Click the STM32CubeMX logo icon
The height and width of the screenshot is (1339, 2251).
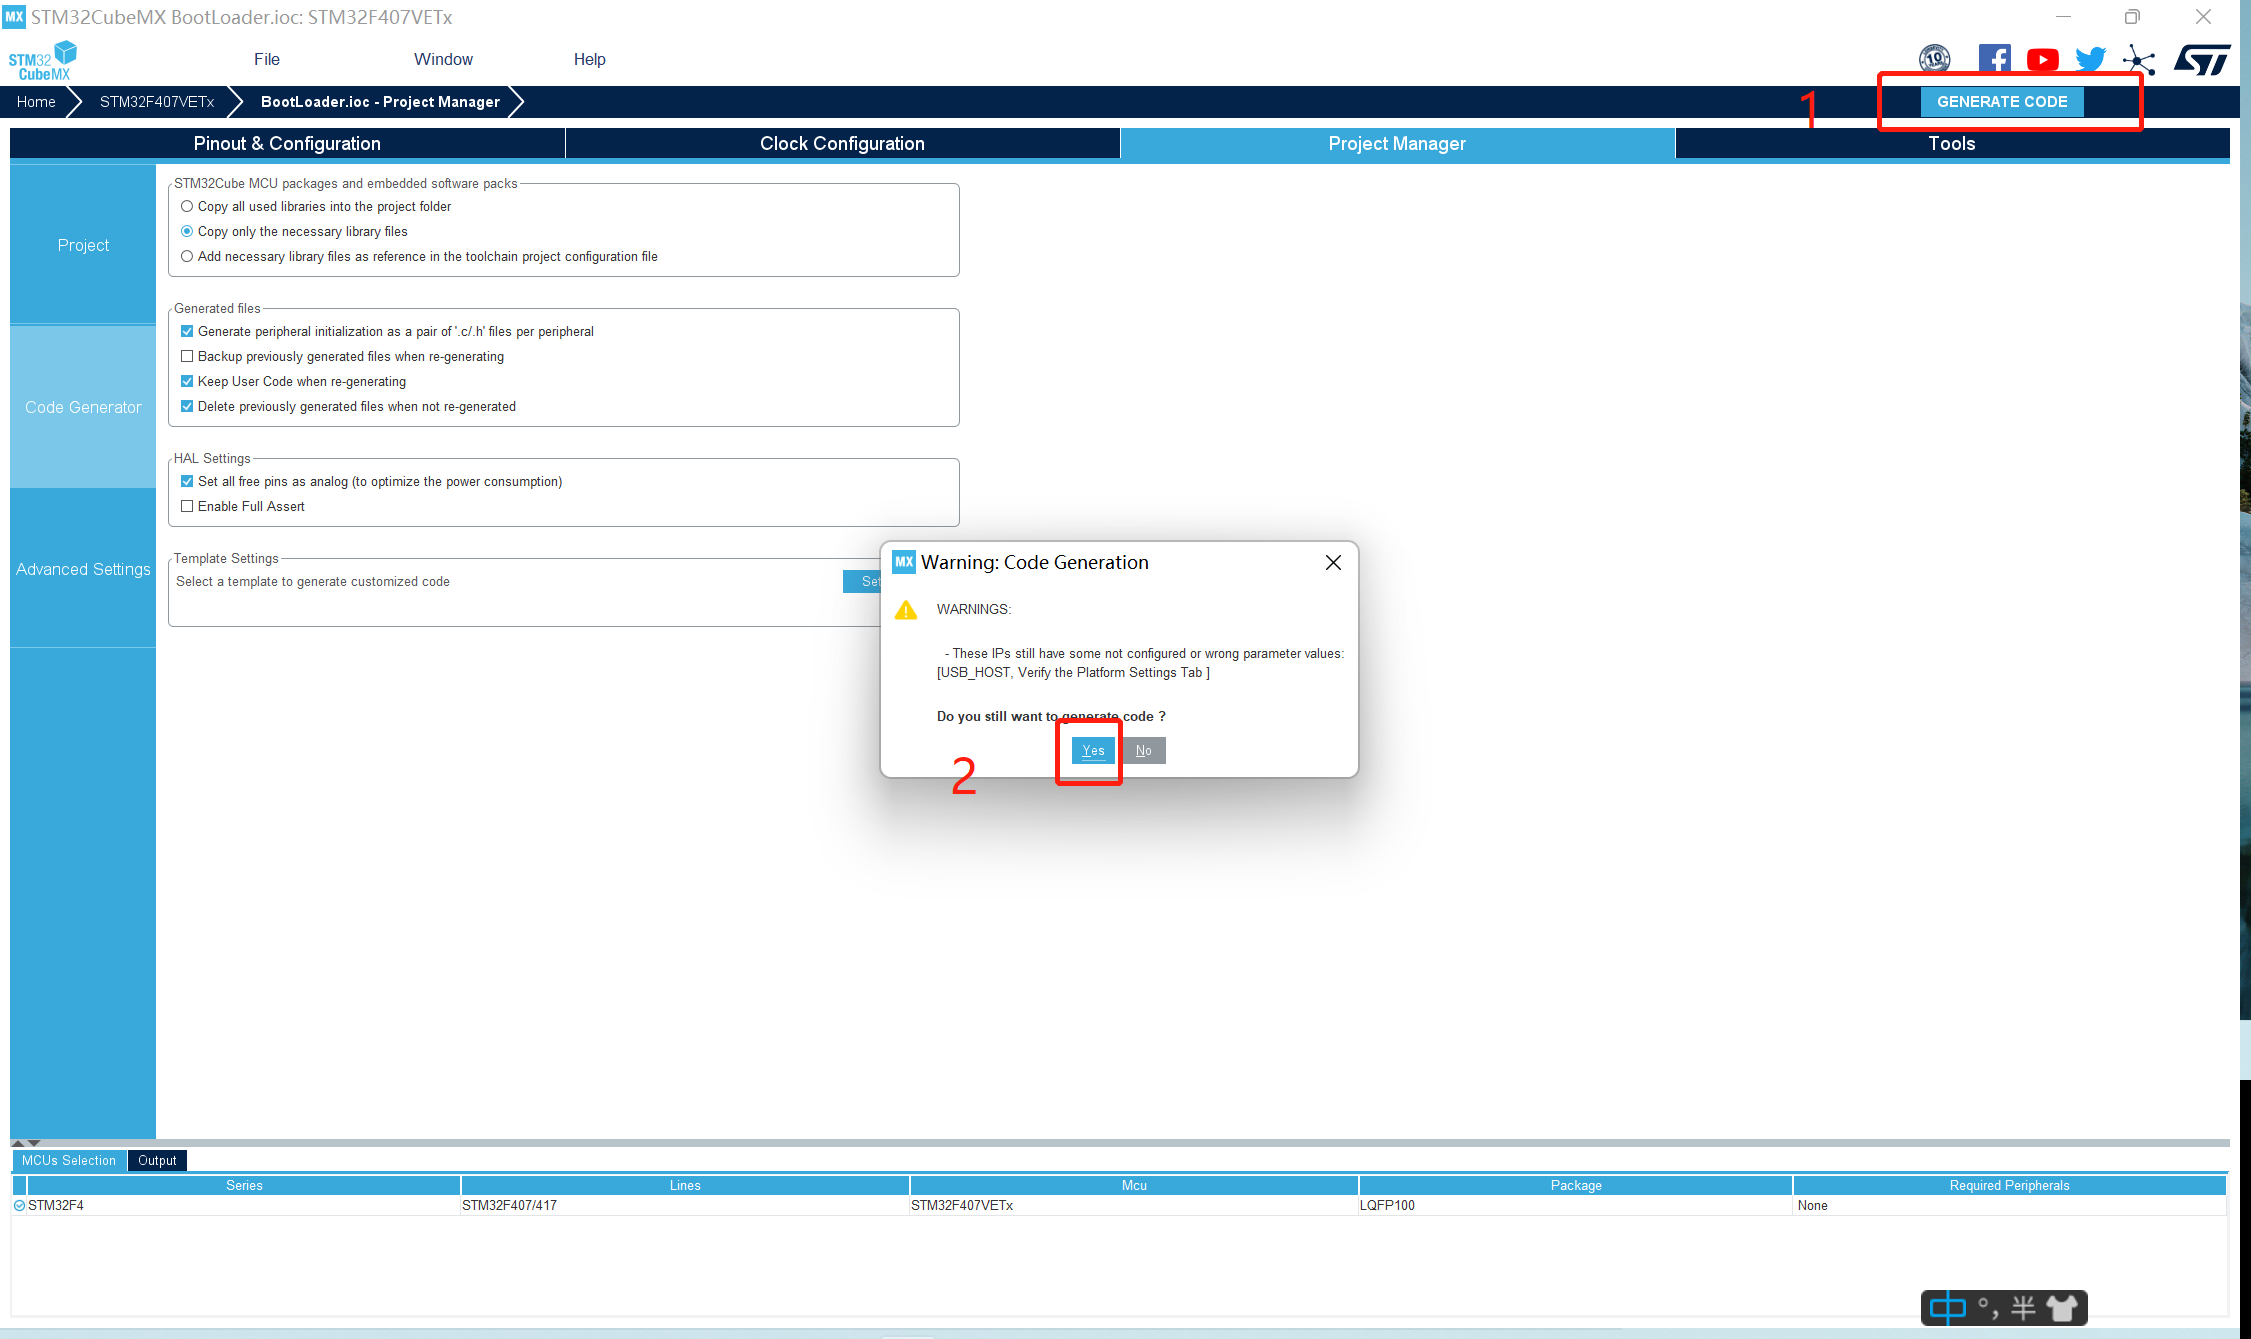(42, 61)
